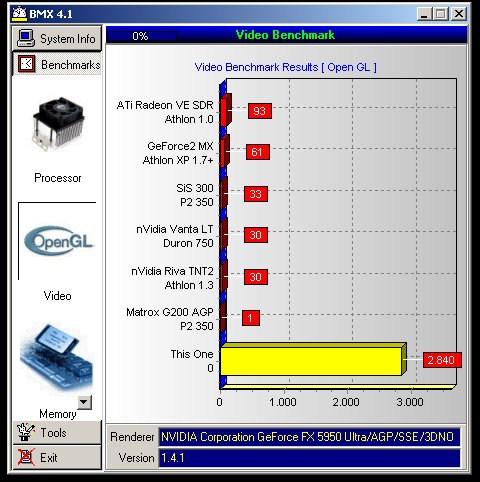Screen dimensions: 480x482
Task: Expand the benchmark list with the down arrow
Action: [x=84, y=402]
